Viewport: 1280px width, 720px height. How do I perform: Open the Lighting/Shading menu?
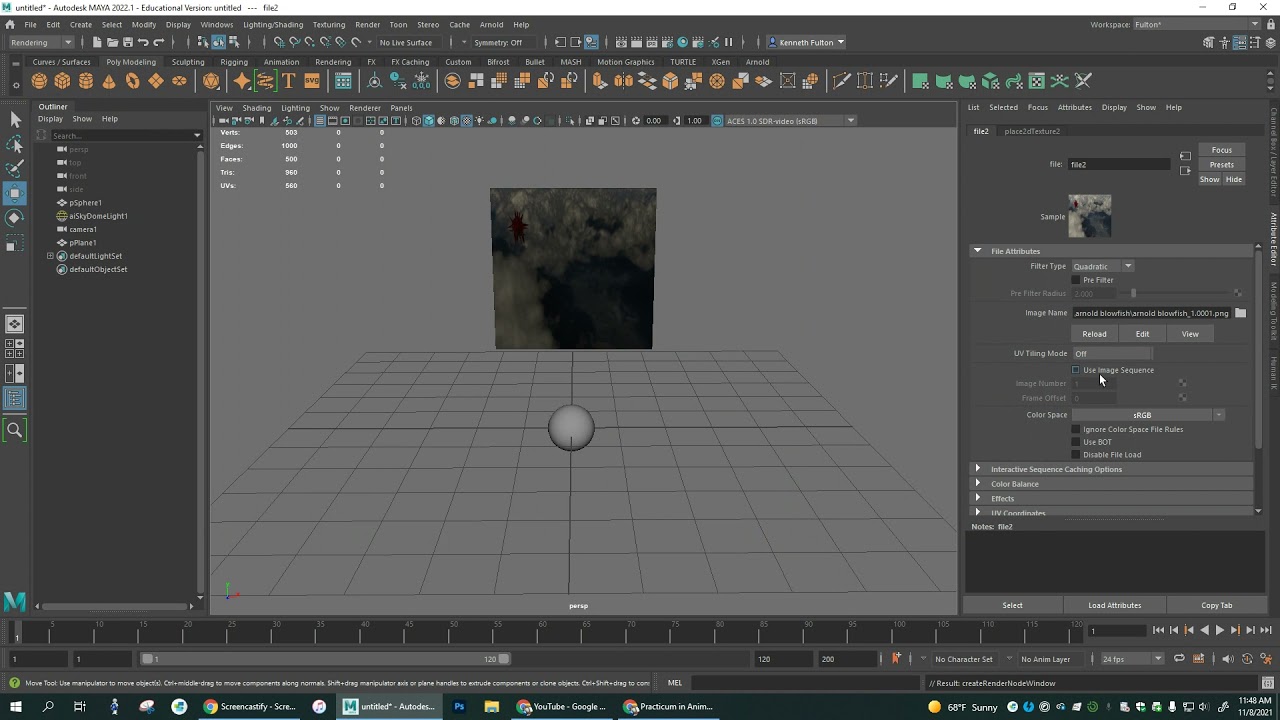273,24
